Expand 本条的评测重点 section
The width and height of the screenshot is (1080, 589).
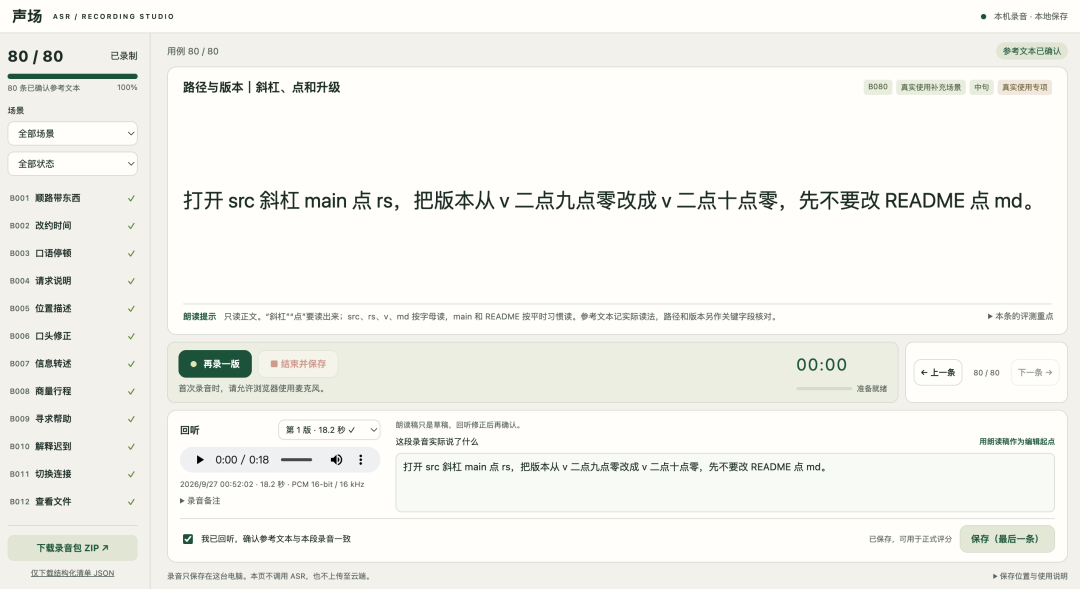(x=1020, y=316)
